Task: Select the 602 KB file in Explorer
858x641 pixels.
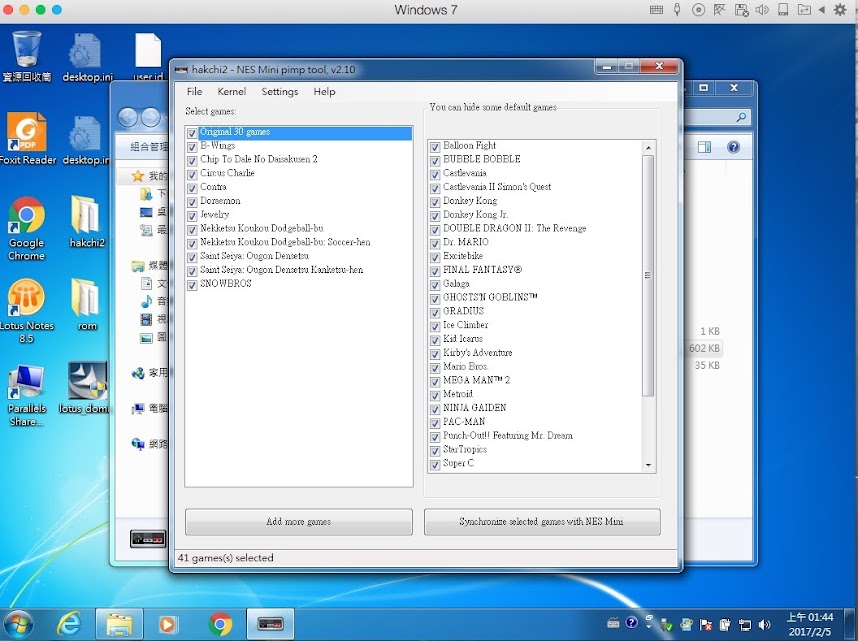Action: (x=704, y=348)
